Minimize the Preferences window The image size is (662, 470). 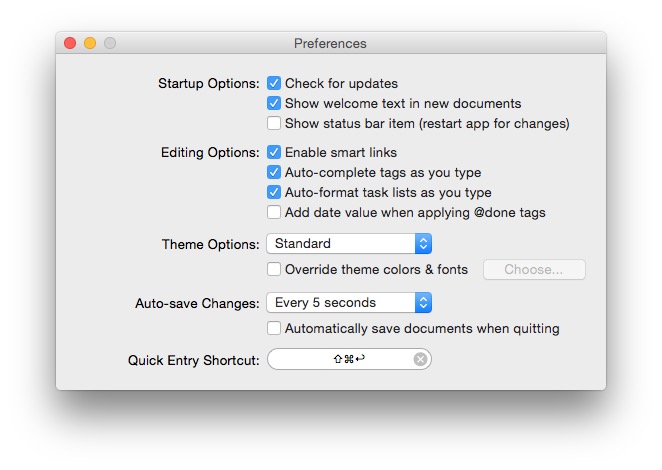click(90, 43)
